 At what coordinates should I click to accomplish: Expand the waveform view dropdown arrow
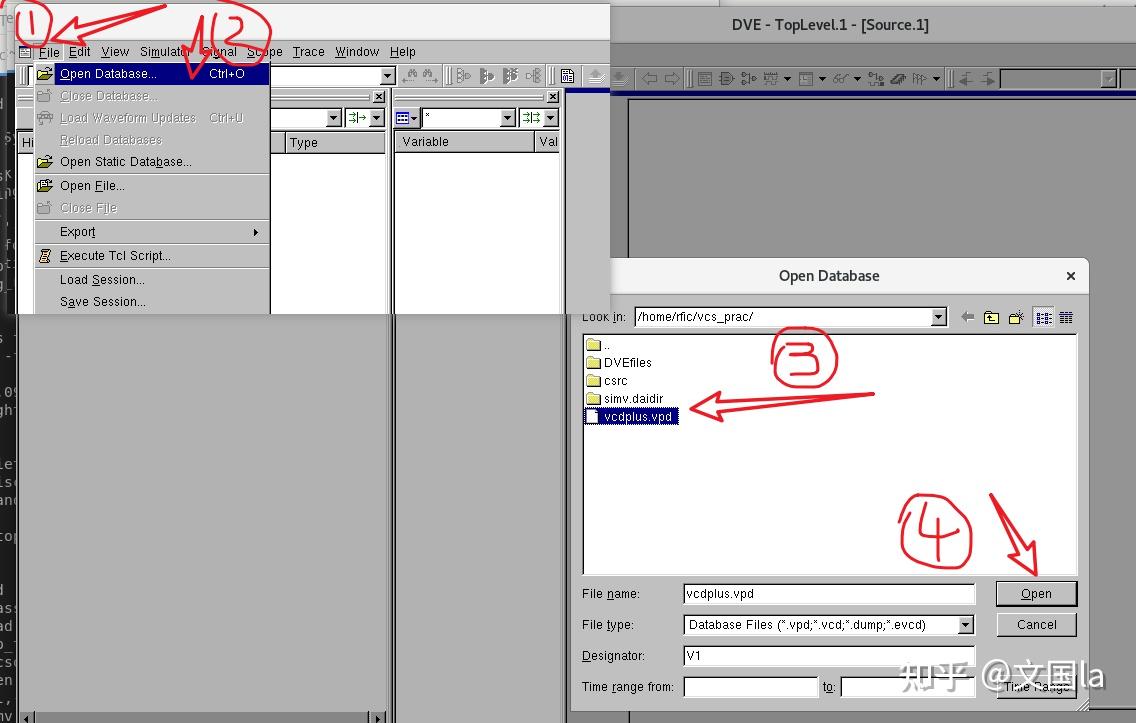pos(788,79)
